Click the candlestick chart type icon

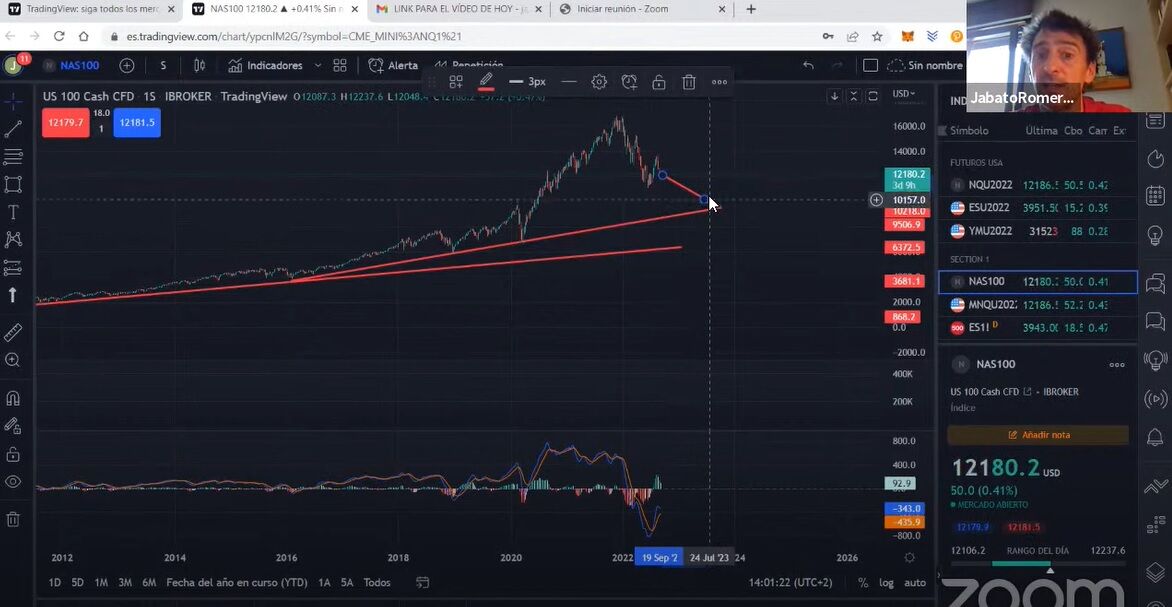coord(199,66)
